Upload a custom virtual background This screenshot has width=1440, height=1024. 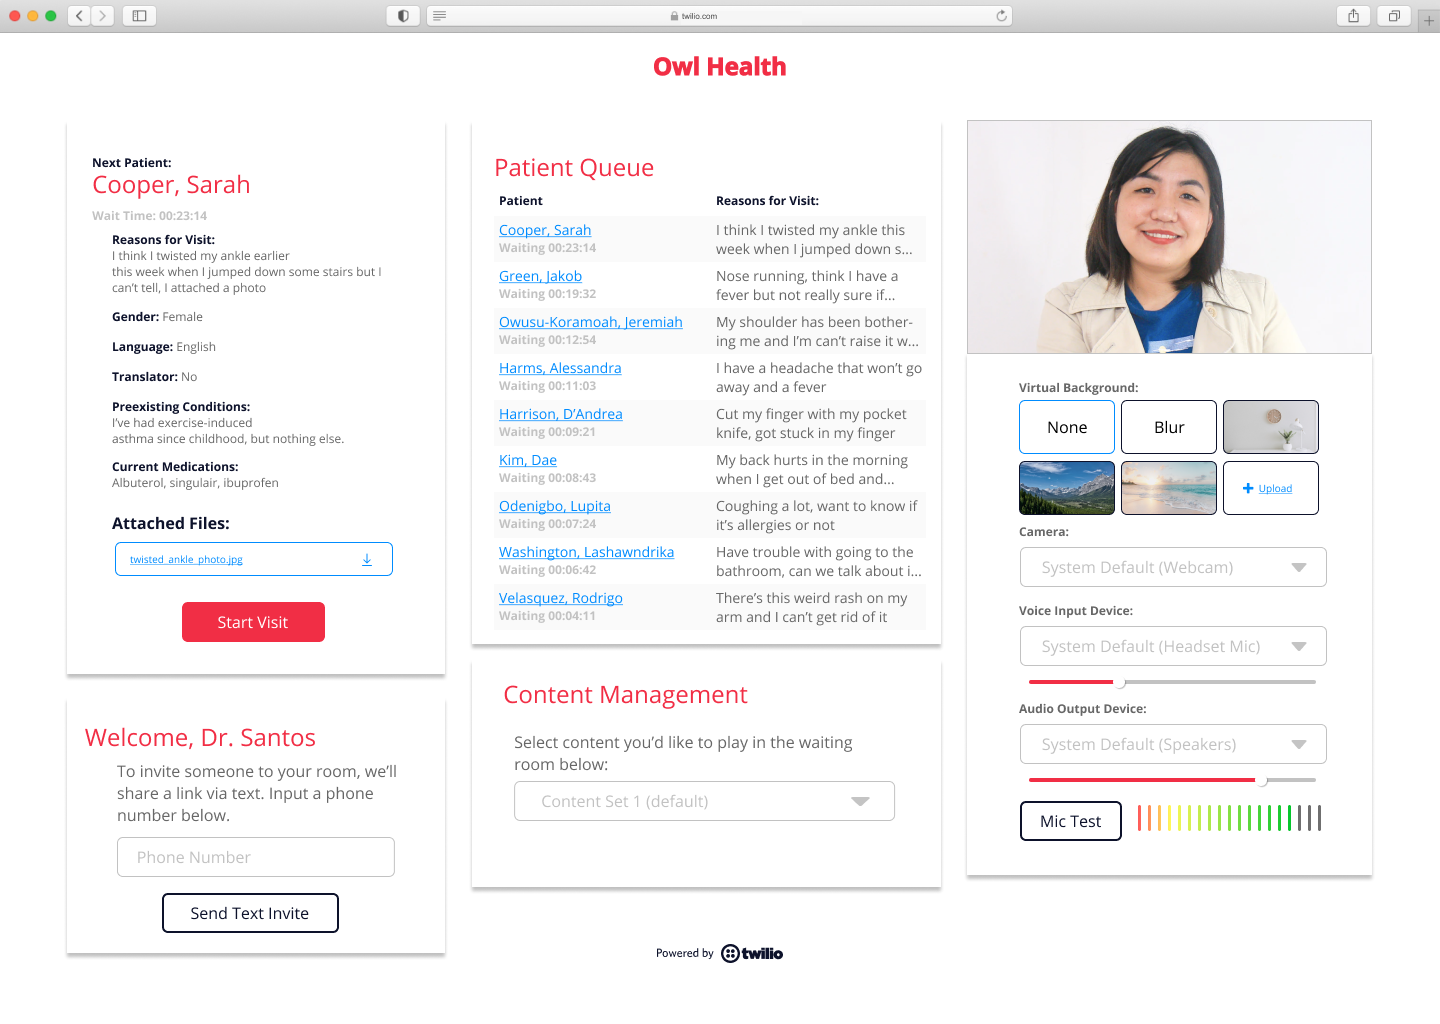coord(1271,488)
